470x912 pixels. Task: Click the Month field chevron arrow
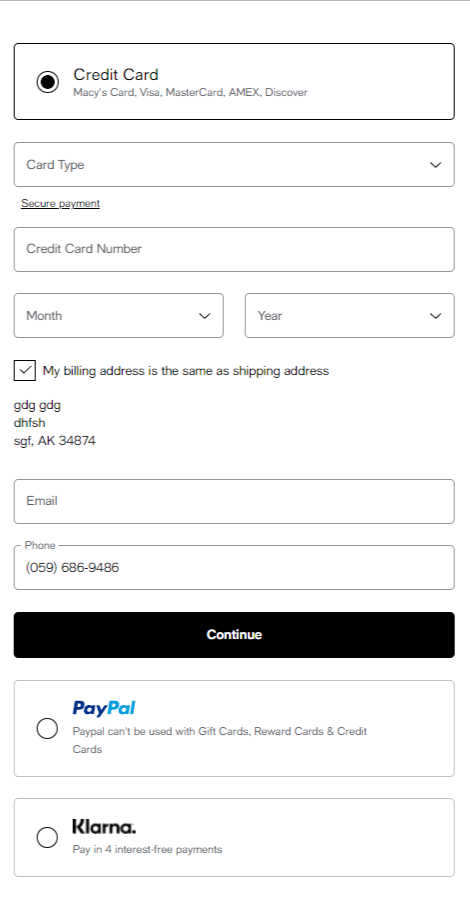click(x=205, y=316)
